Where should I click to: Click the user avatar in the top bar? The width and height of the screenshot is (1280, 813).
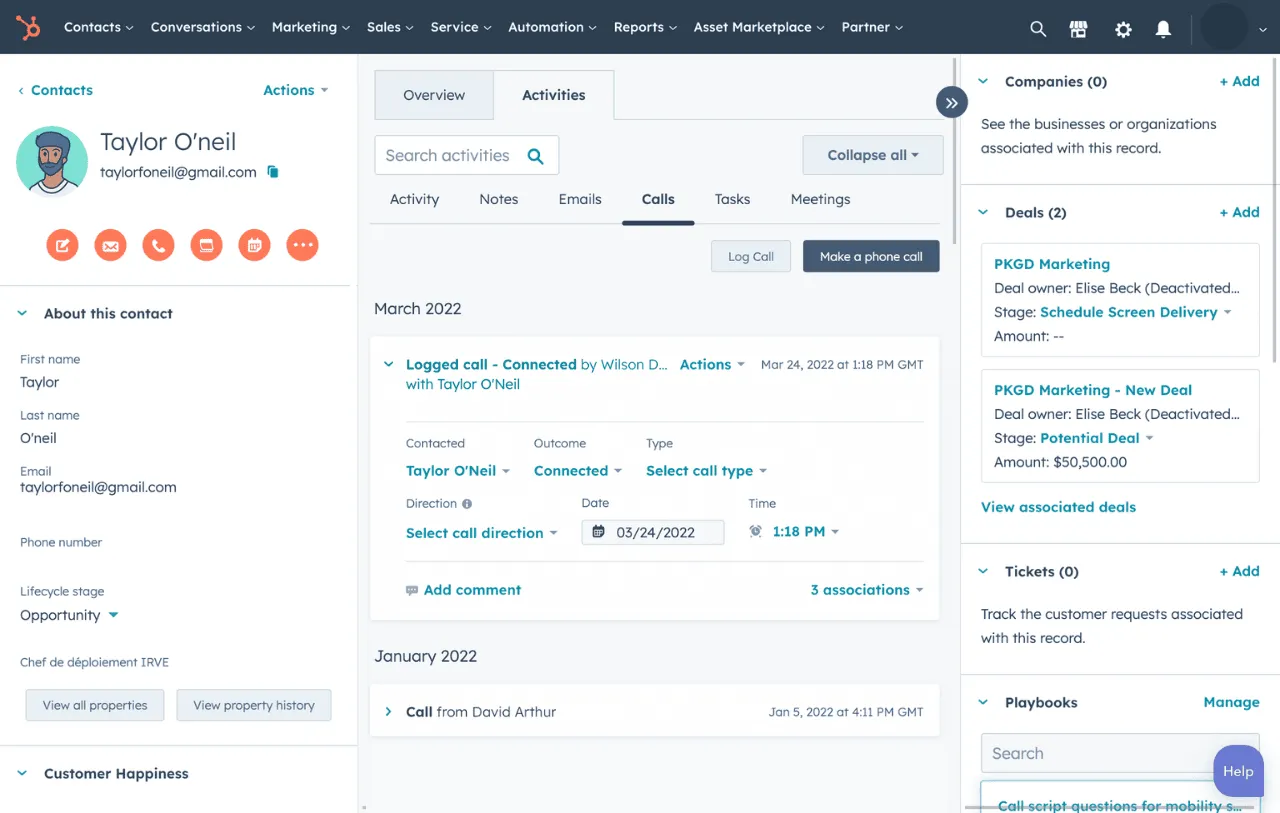pyautogui.click(x=1224, y=27)
